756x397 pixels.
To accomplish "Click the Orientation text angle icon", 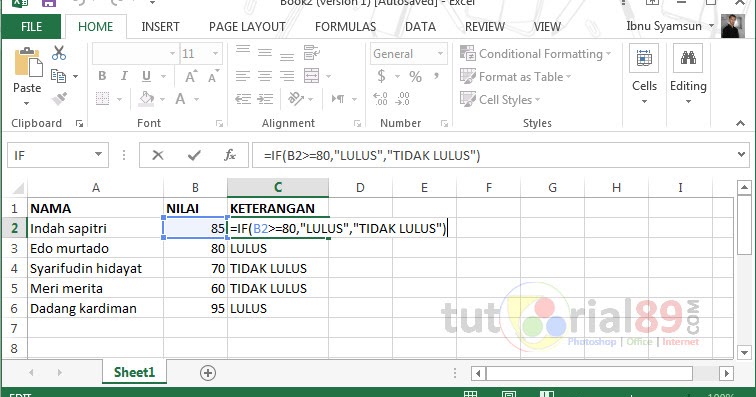I will pos(296,99).
